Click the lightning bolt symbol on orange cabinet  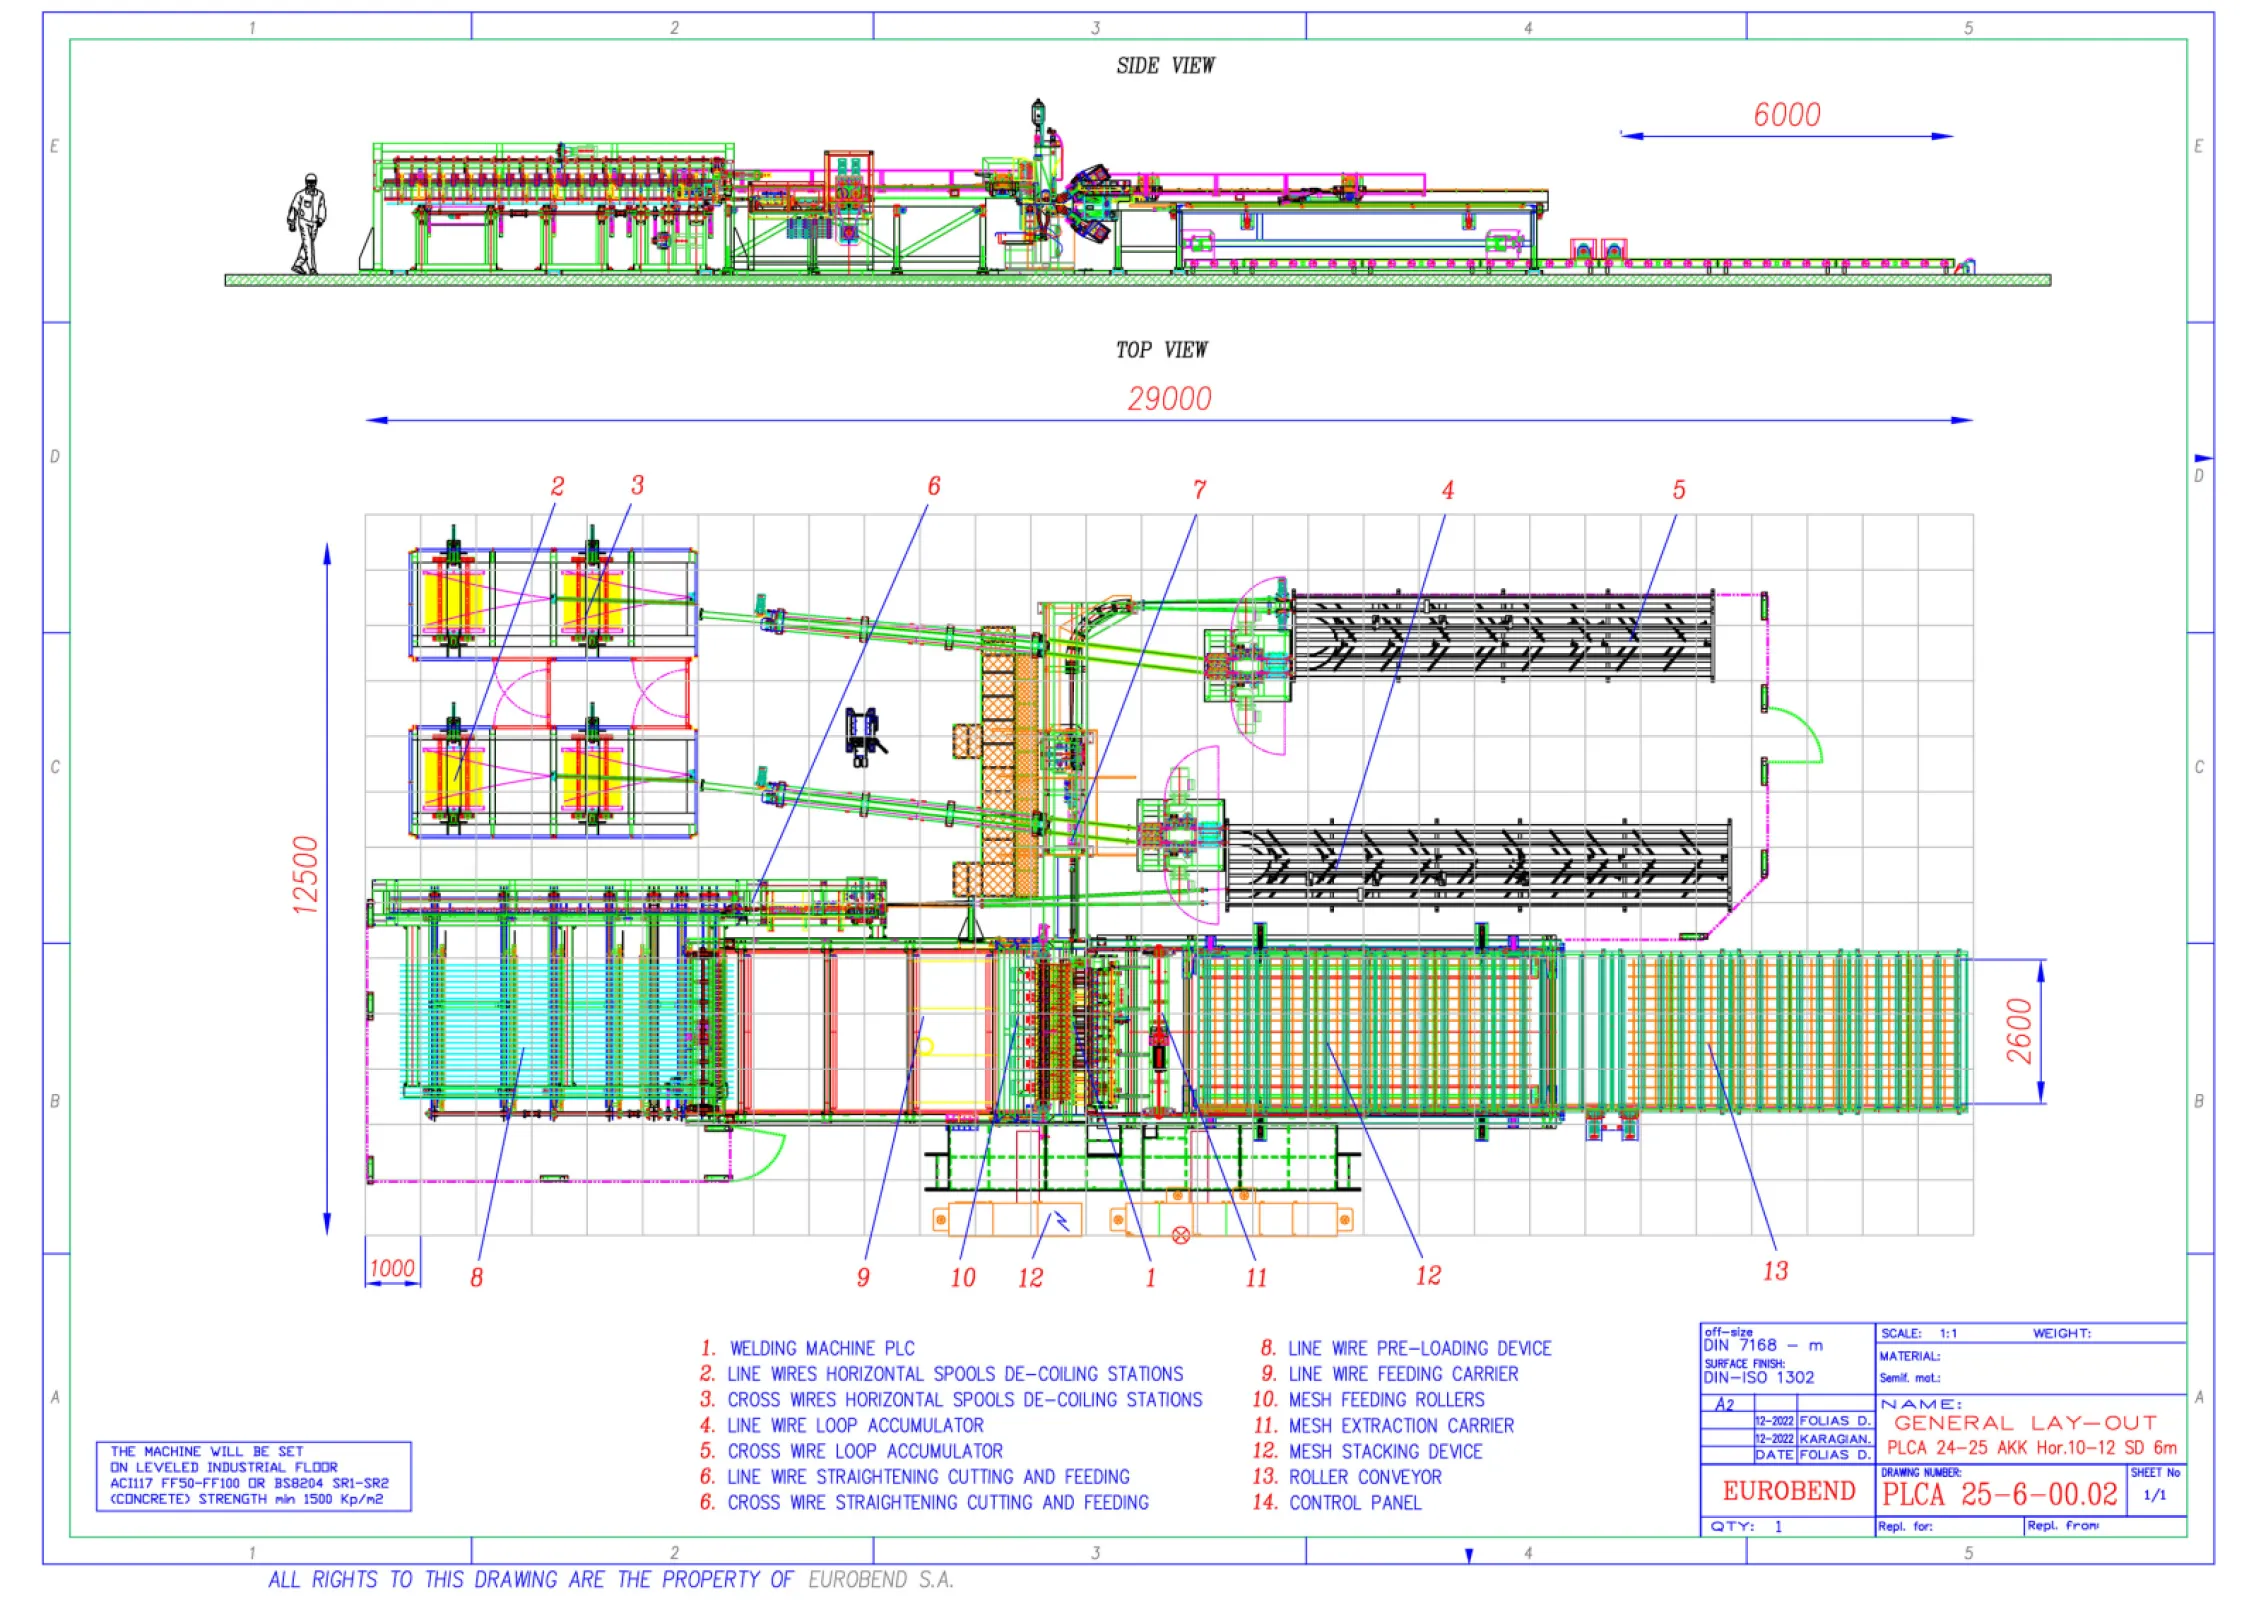coord(1061,1221)
